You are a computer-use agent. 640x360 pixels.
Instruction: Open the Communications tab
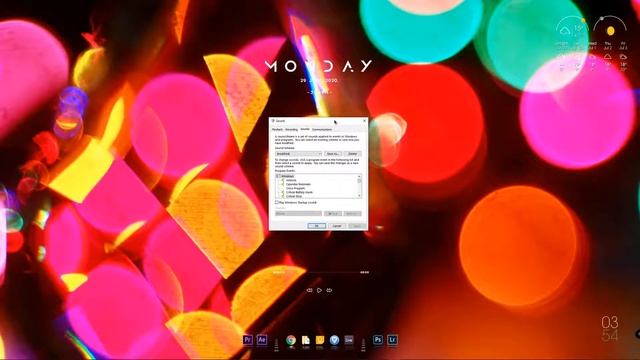pyautogui.click(x=322, y=129)
